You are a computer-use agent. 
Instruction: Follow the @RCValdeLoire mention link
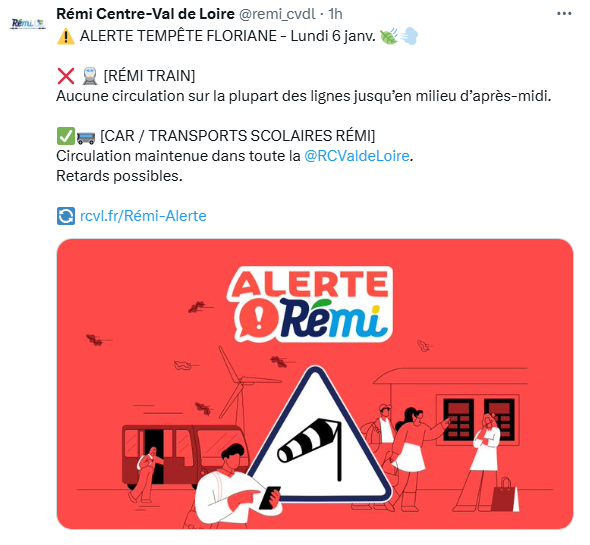click(x=356, y=156)
